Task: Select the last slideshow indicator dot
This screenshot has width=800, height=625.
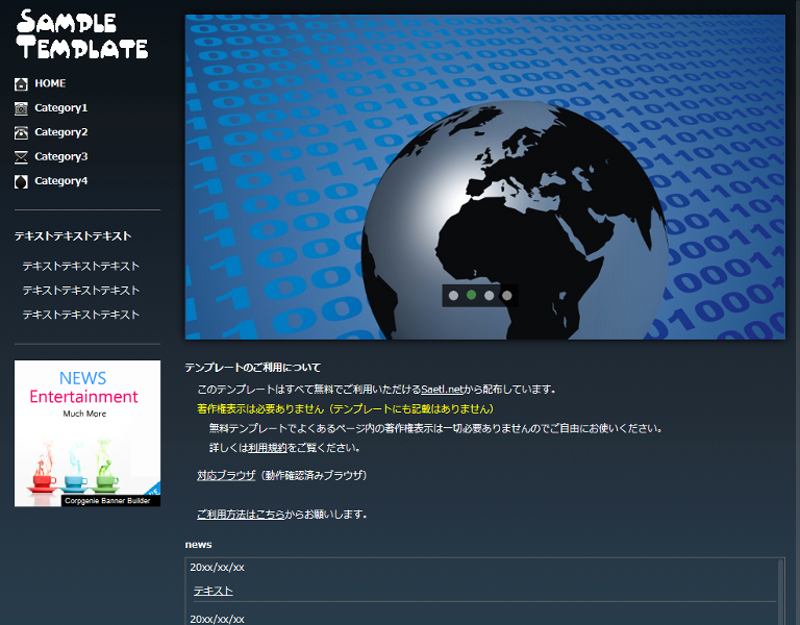Action: coord(506,295)
